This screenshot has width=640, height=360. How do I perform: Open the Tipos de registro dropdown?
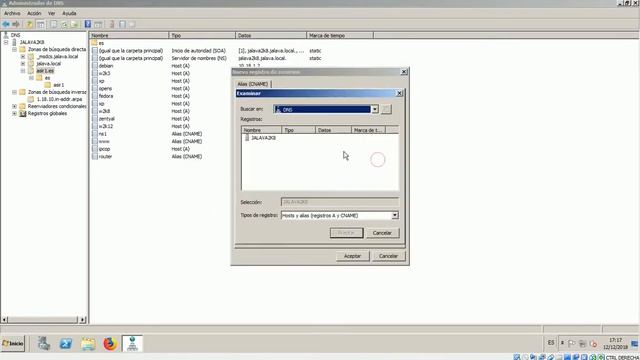click(x=395, y=215)
